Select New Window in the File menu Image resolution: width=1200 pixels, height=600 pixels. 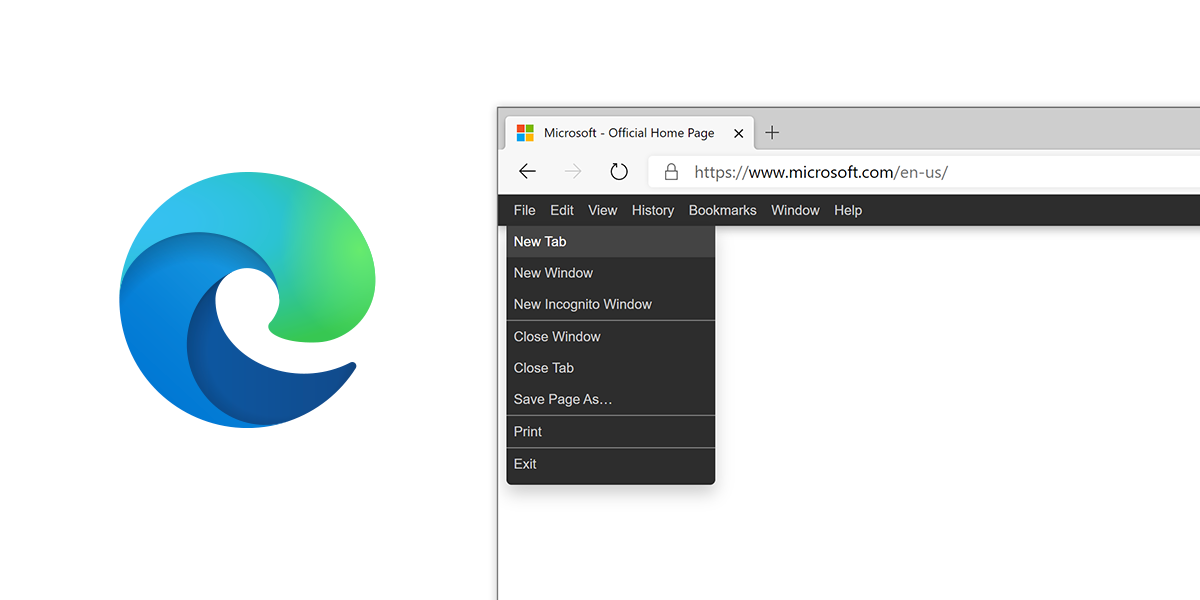(x=553, y=273)
